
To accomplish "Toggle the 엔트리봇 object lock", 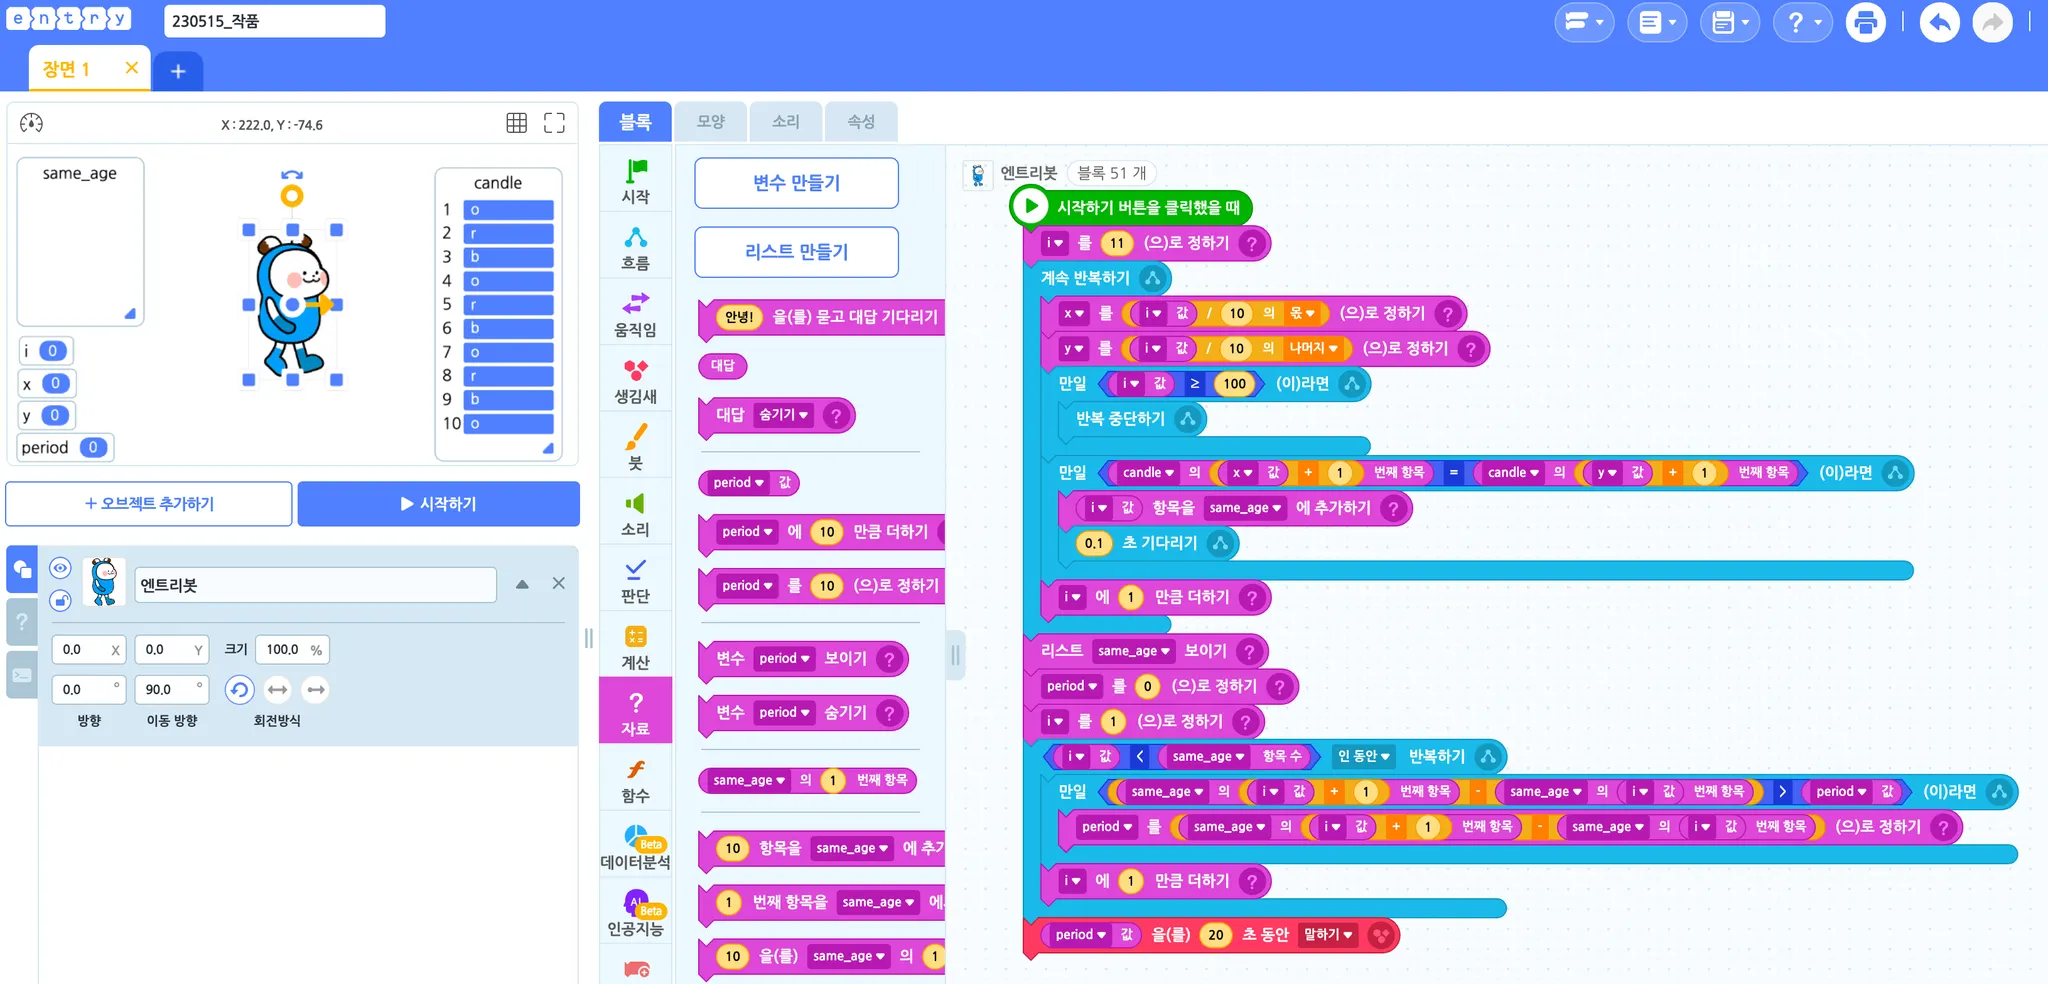I will pyautogui.click(x=60, y=600).
